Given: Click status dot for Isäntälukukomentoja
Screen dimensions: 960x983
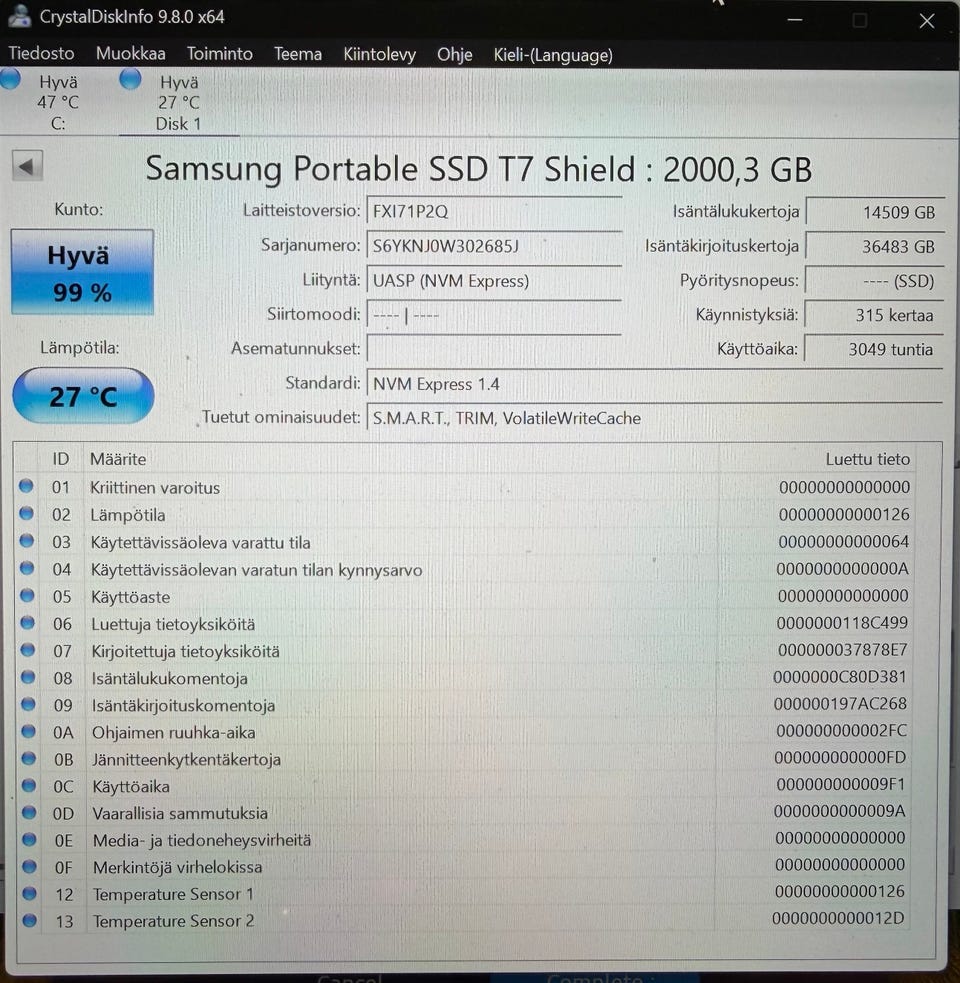Looking at the screenshot, I should [x=28, y=676].
